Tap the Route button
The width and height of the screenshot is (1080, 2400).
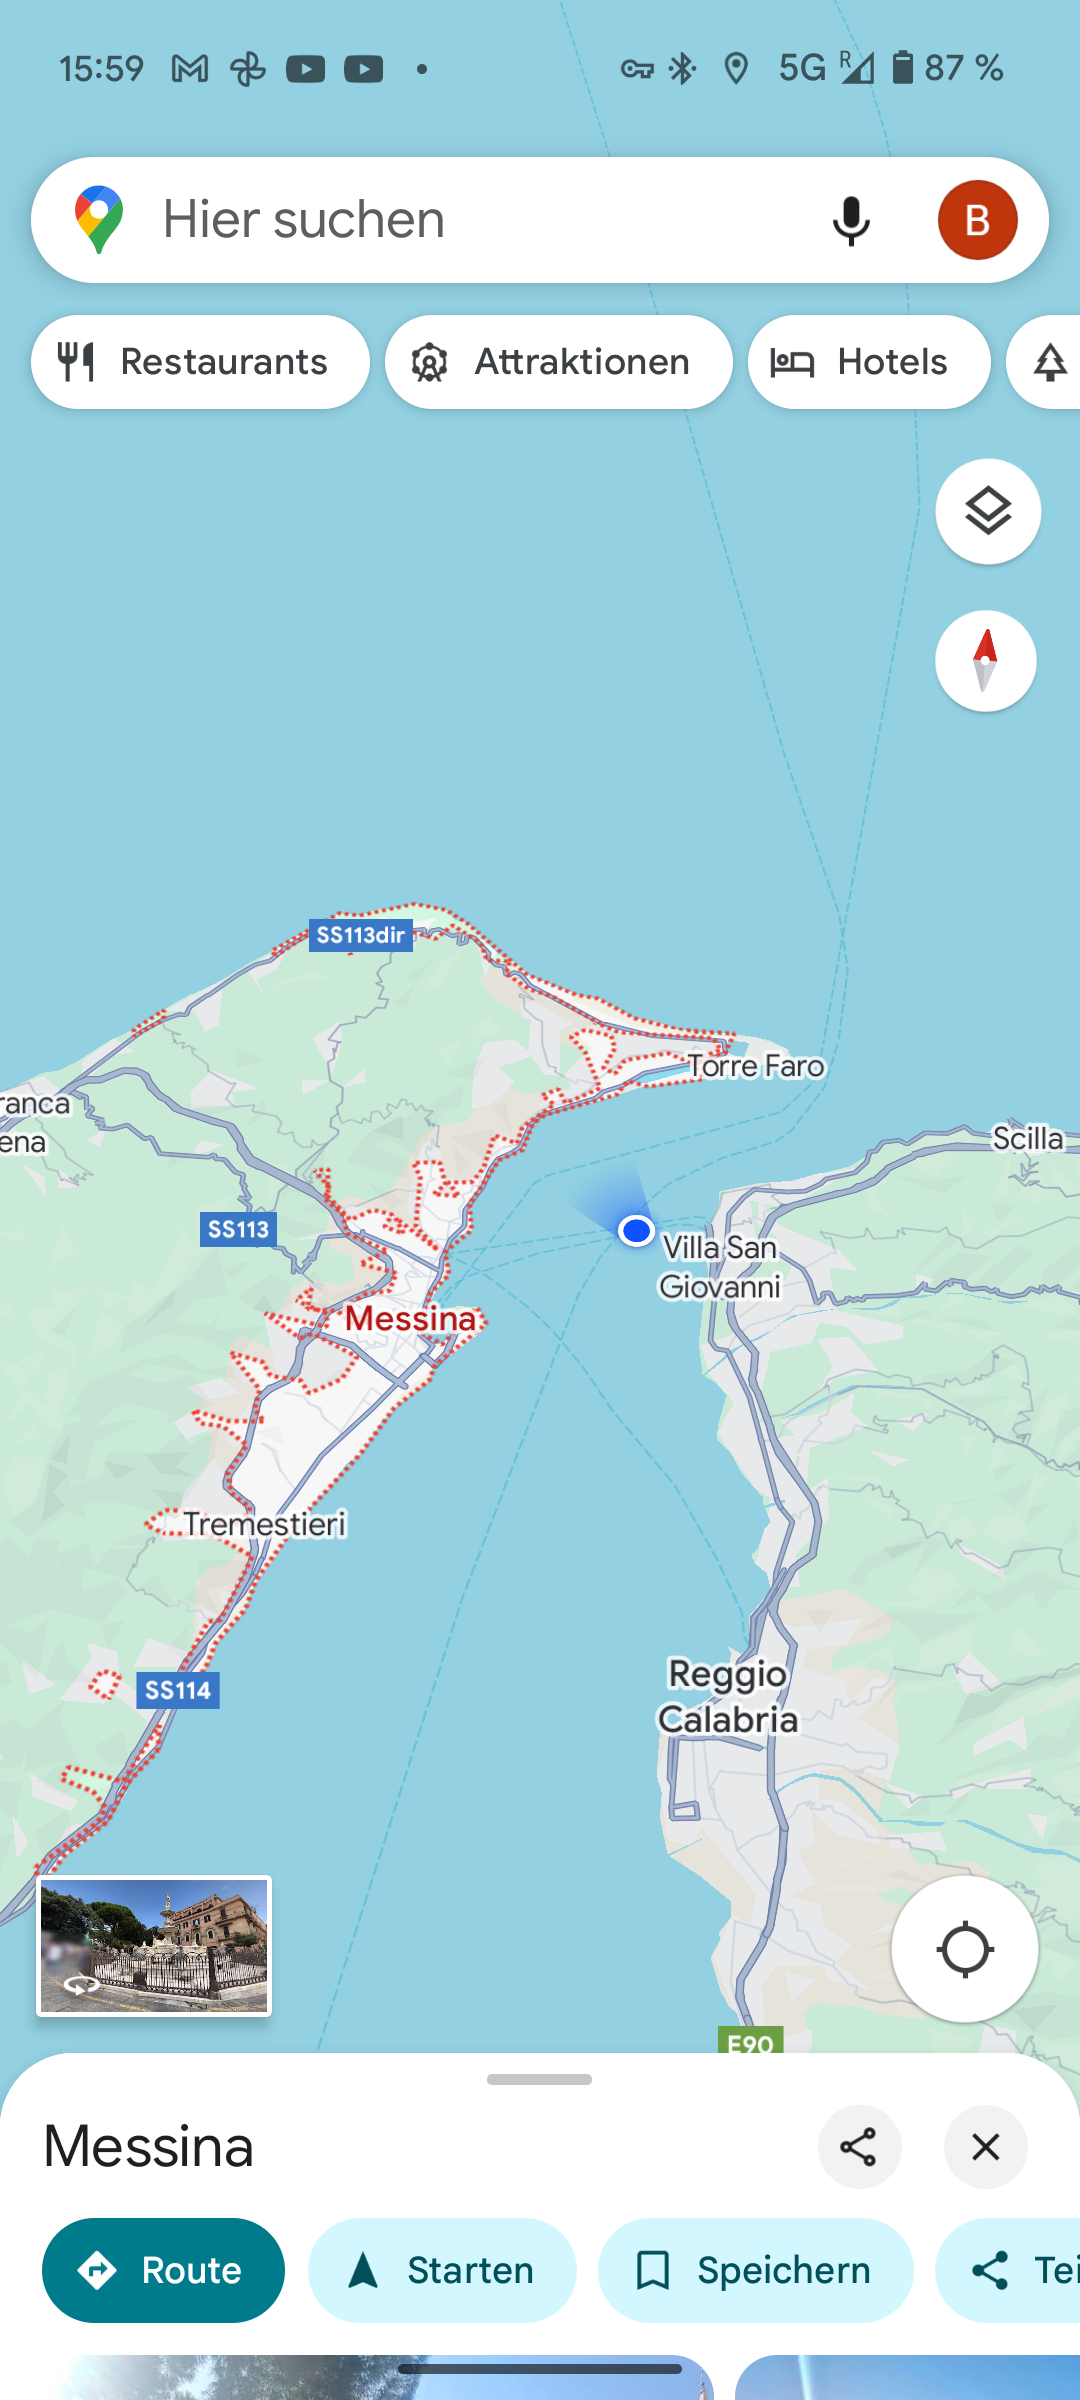[163, 2270]
